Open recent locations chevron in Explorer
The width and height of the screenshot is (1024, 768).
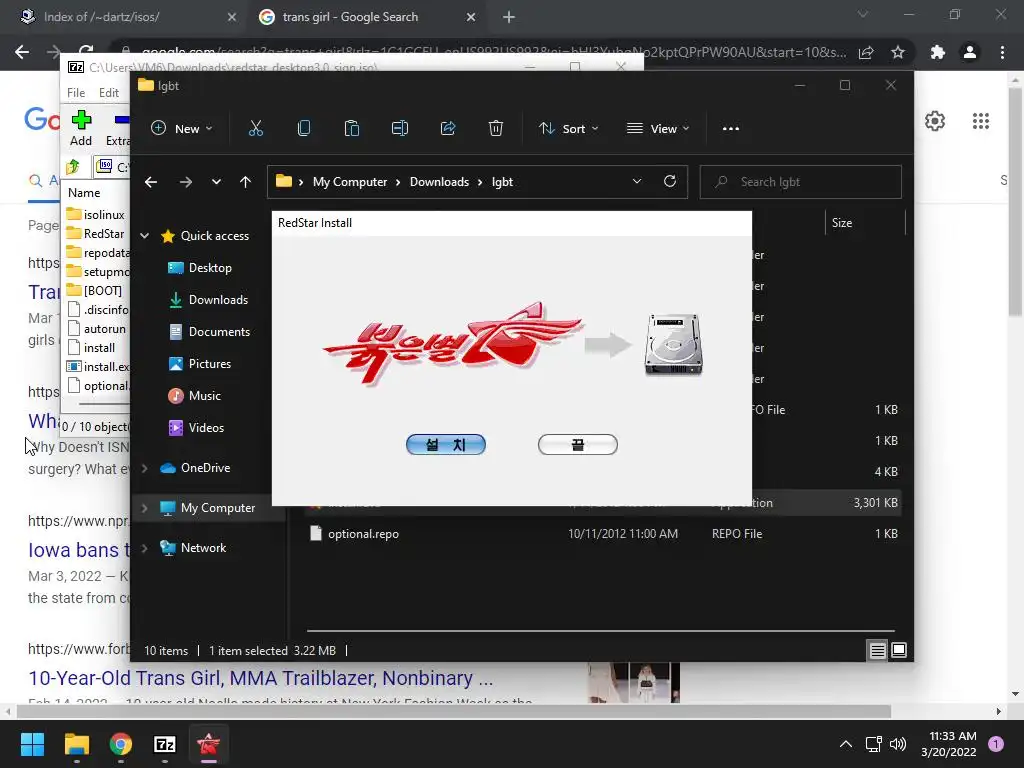[x=216, y=182]
